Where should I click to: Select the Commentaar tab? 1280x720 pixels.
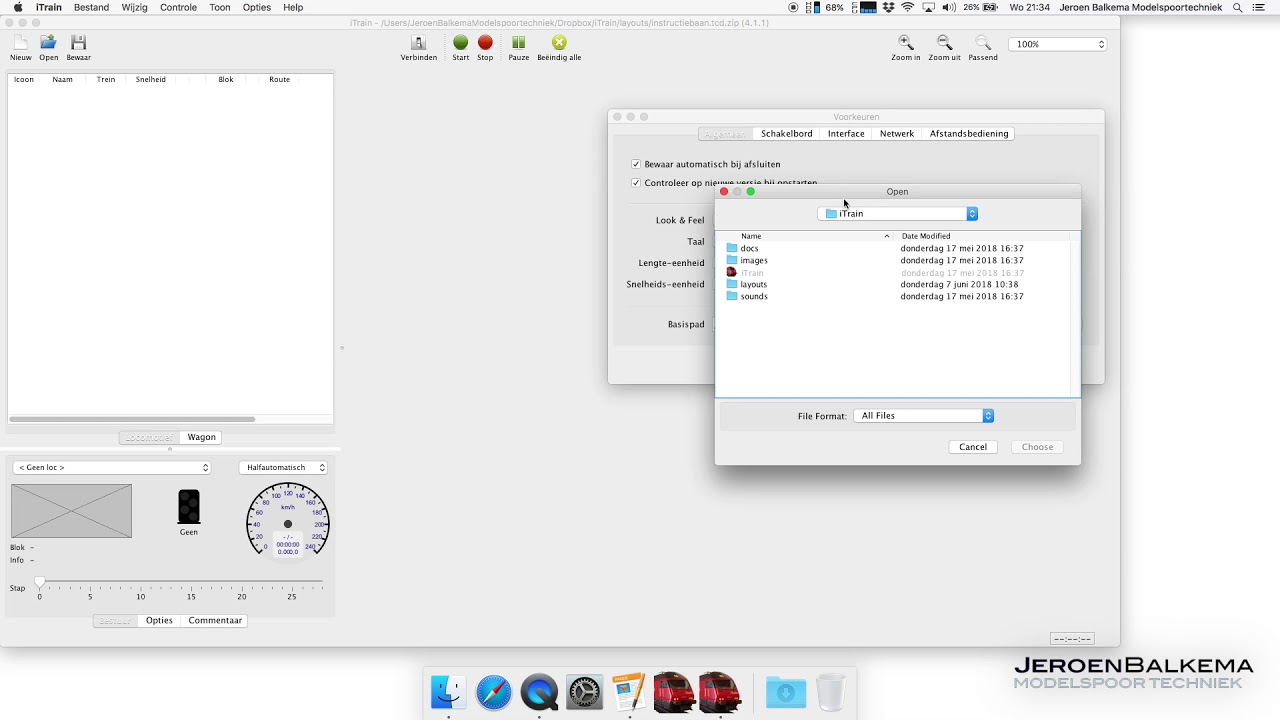[x=215, y=620]
